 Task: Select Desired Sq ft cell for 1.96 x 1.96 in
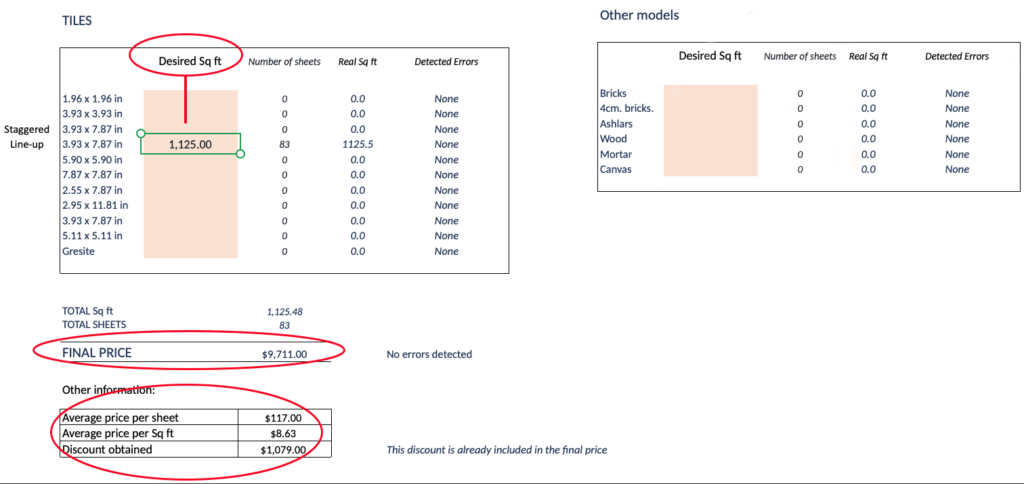(190, 99)
